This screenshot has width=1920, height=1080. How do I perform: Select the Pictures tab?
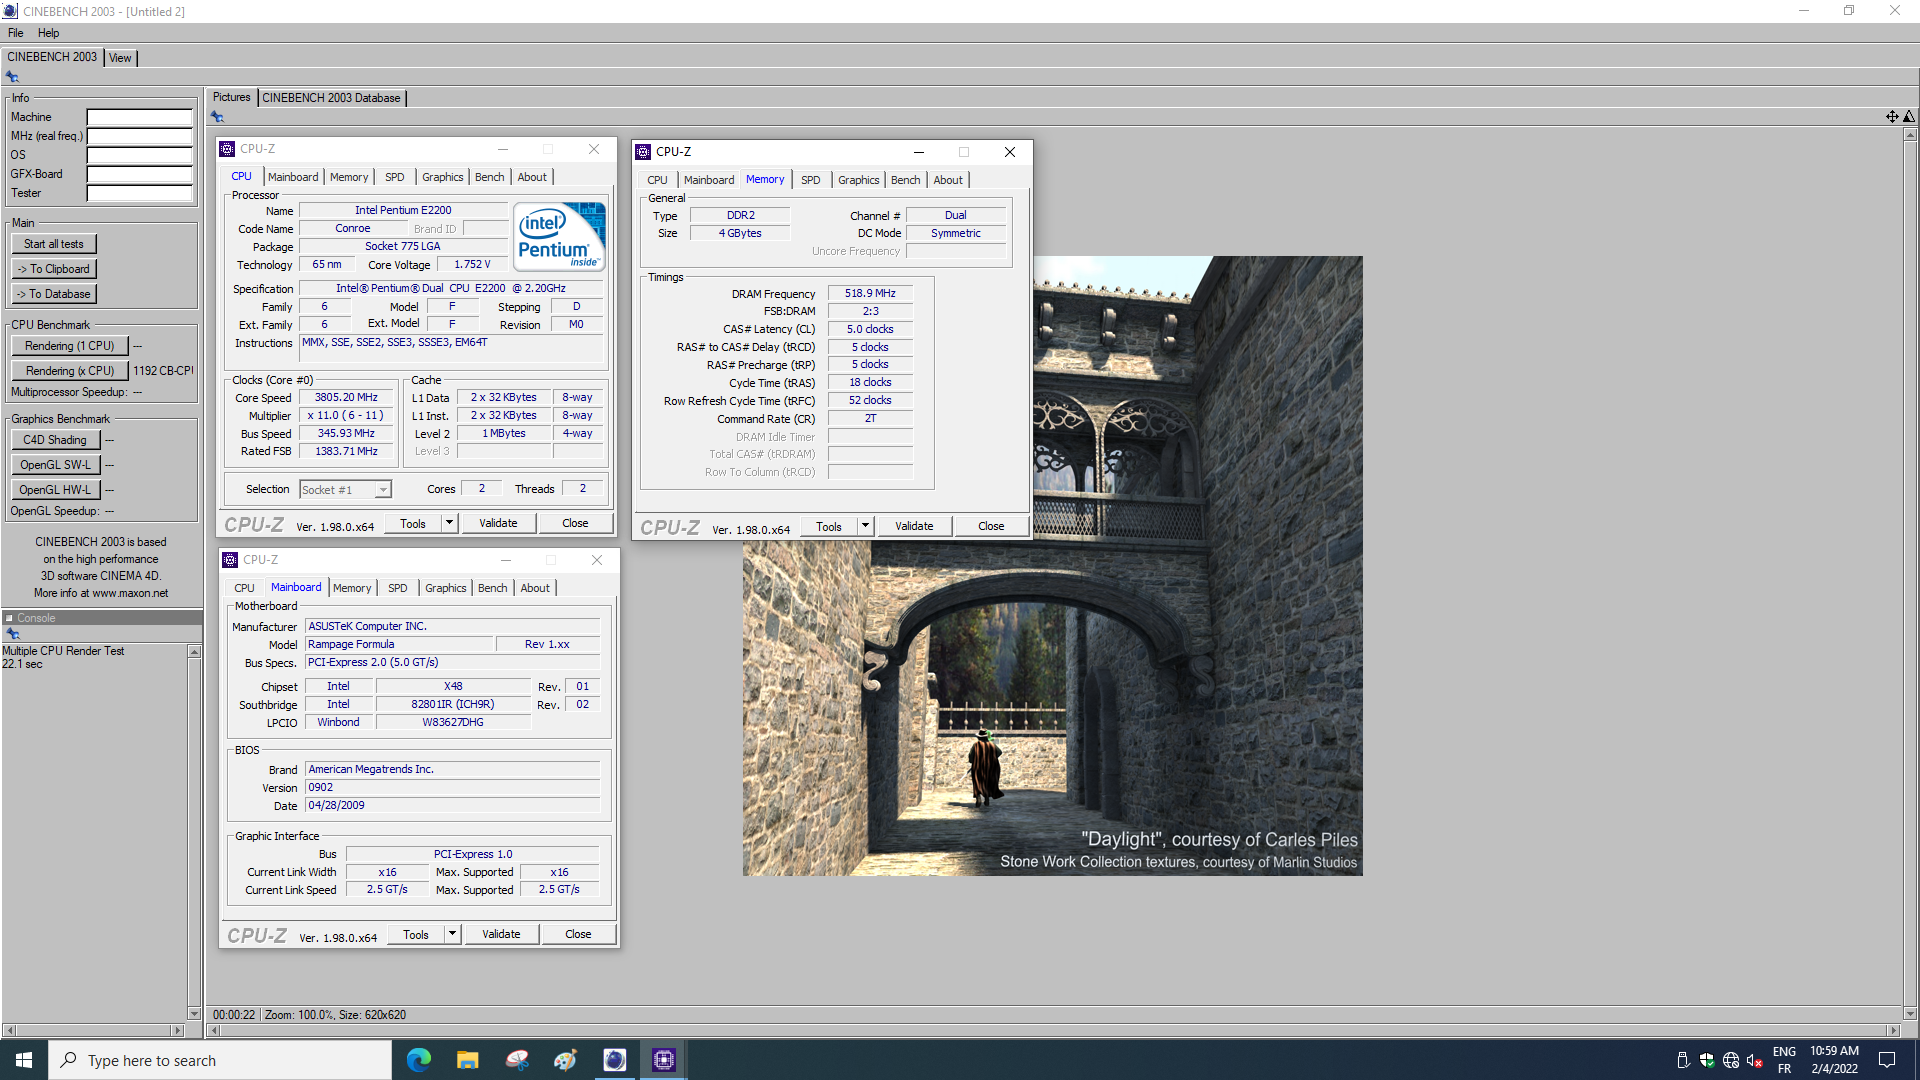coord(232,97)
